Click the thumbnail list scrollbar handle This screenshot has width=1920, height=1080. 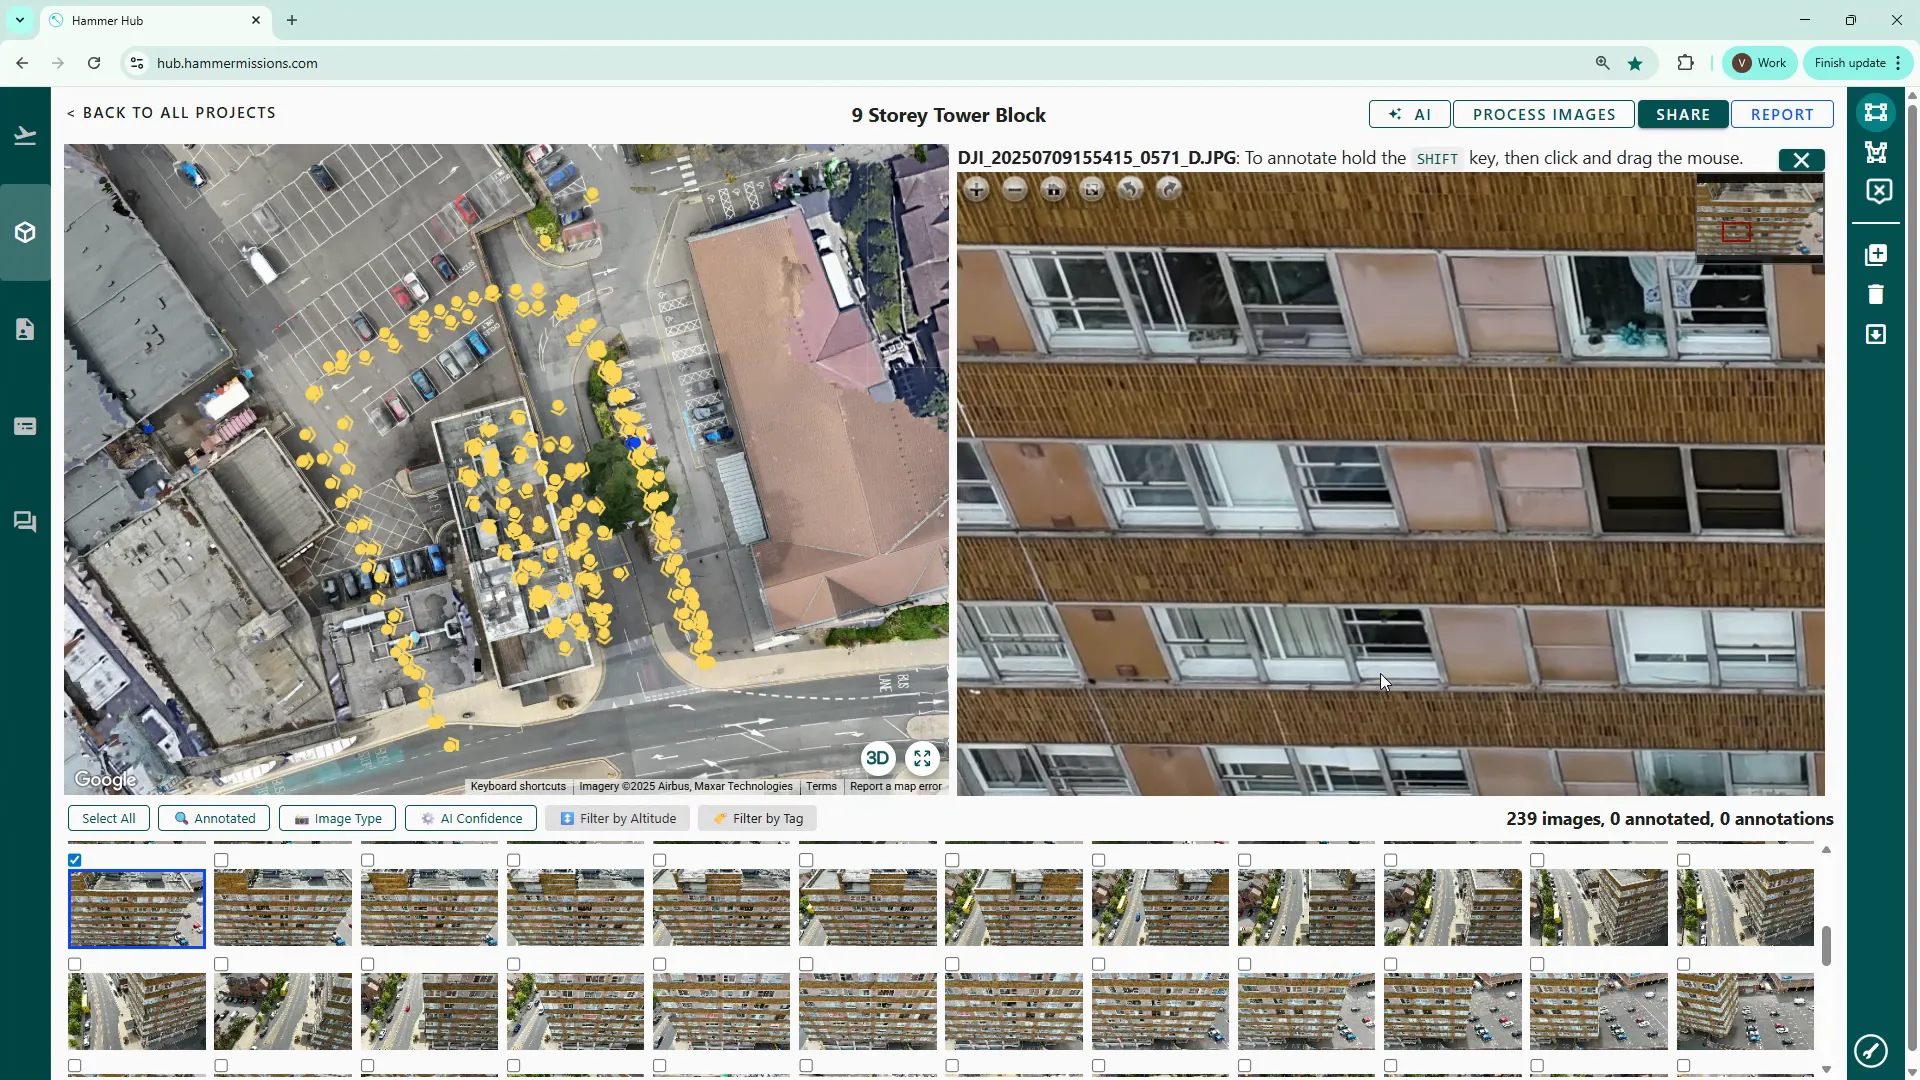point(1826,945)
